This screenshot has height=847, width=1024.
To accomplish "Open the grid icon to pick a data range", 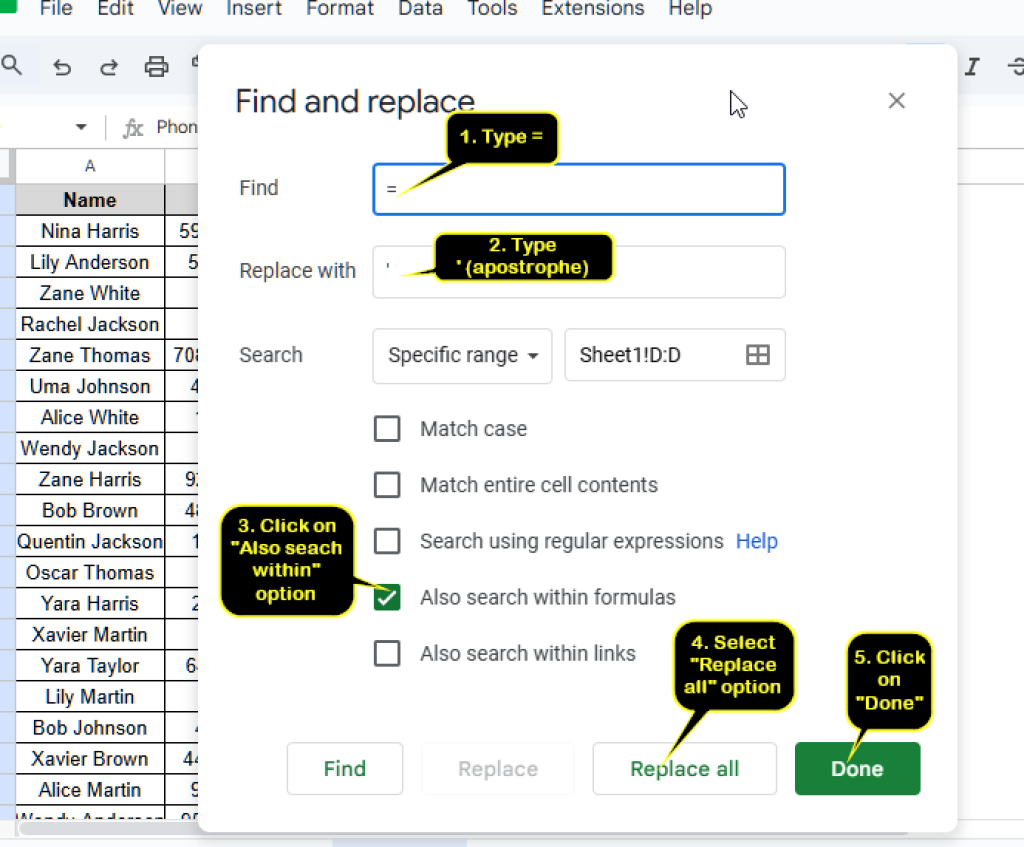I will coord(758,354).
